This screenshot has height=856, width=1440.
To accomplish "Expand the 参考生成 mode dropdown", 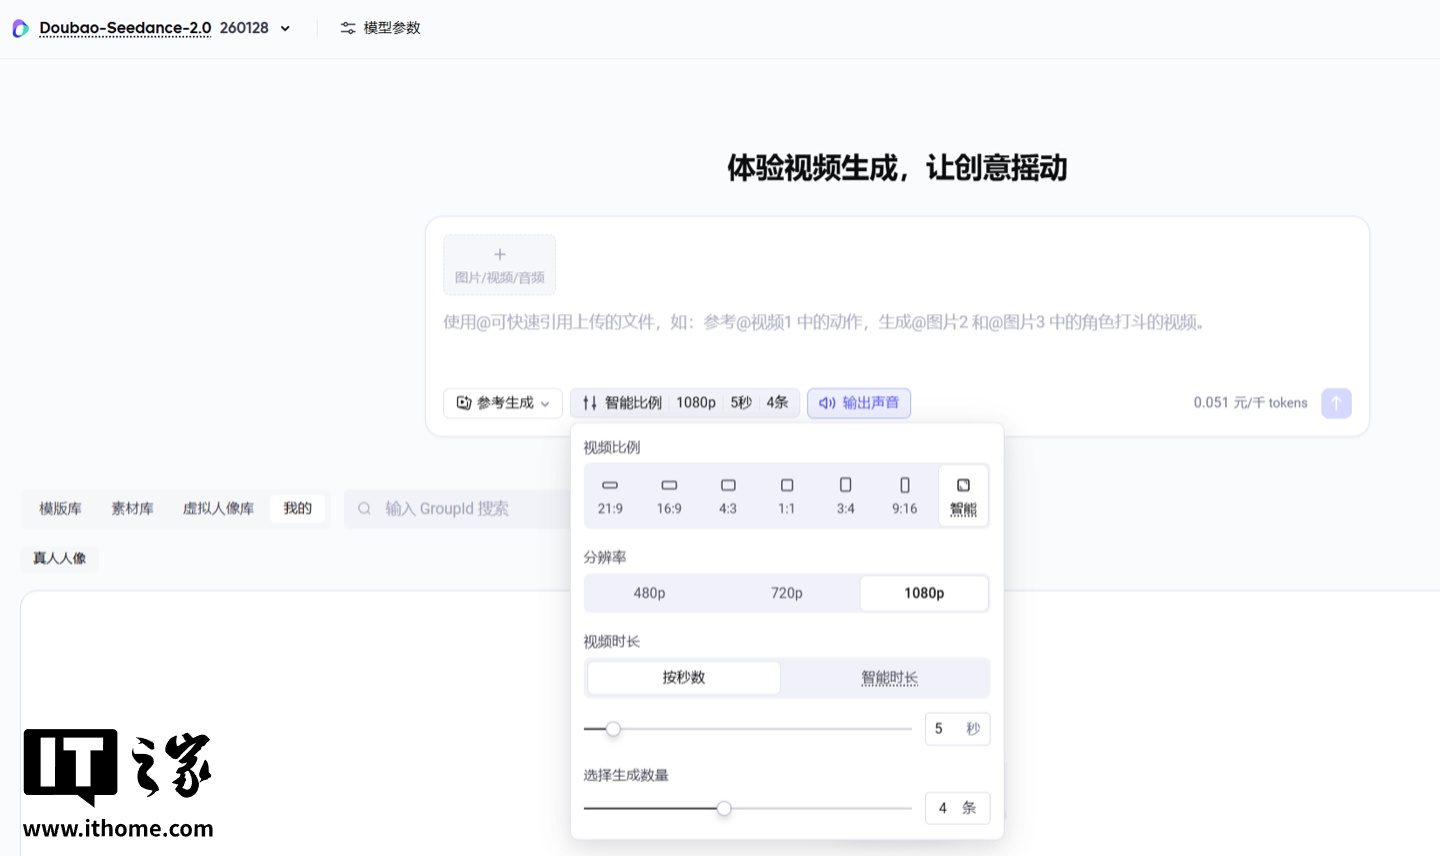I will pos(503,403).
